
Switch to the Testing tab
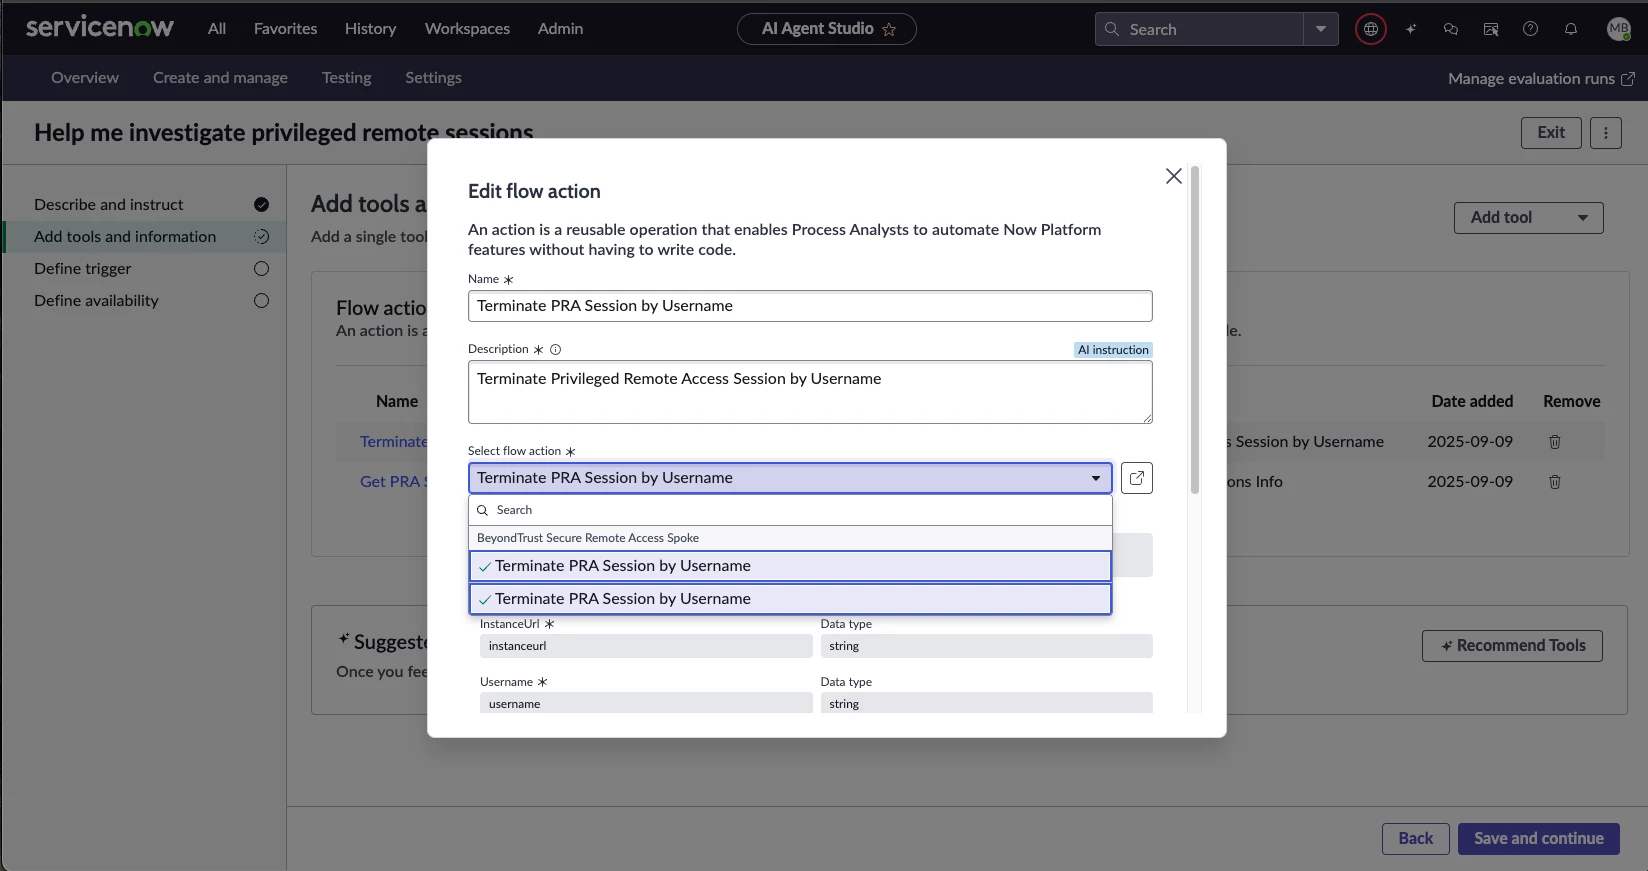point(346,78)
